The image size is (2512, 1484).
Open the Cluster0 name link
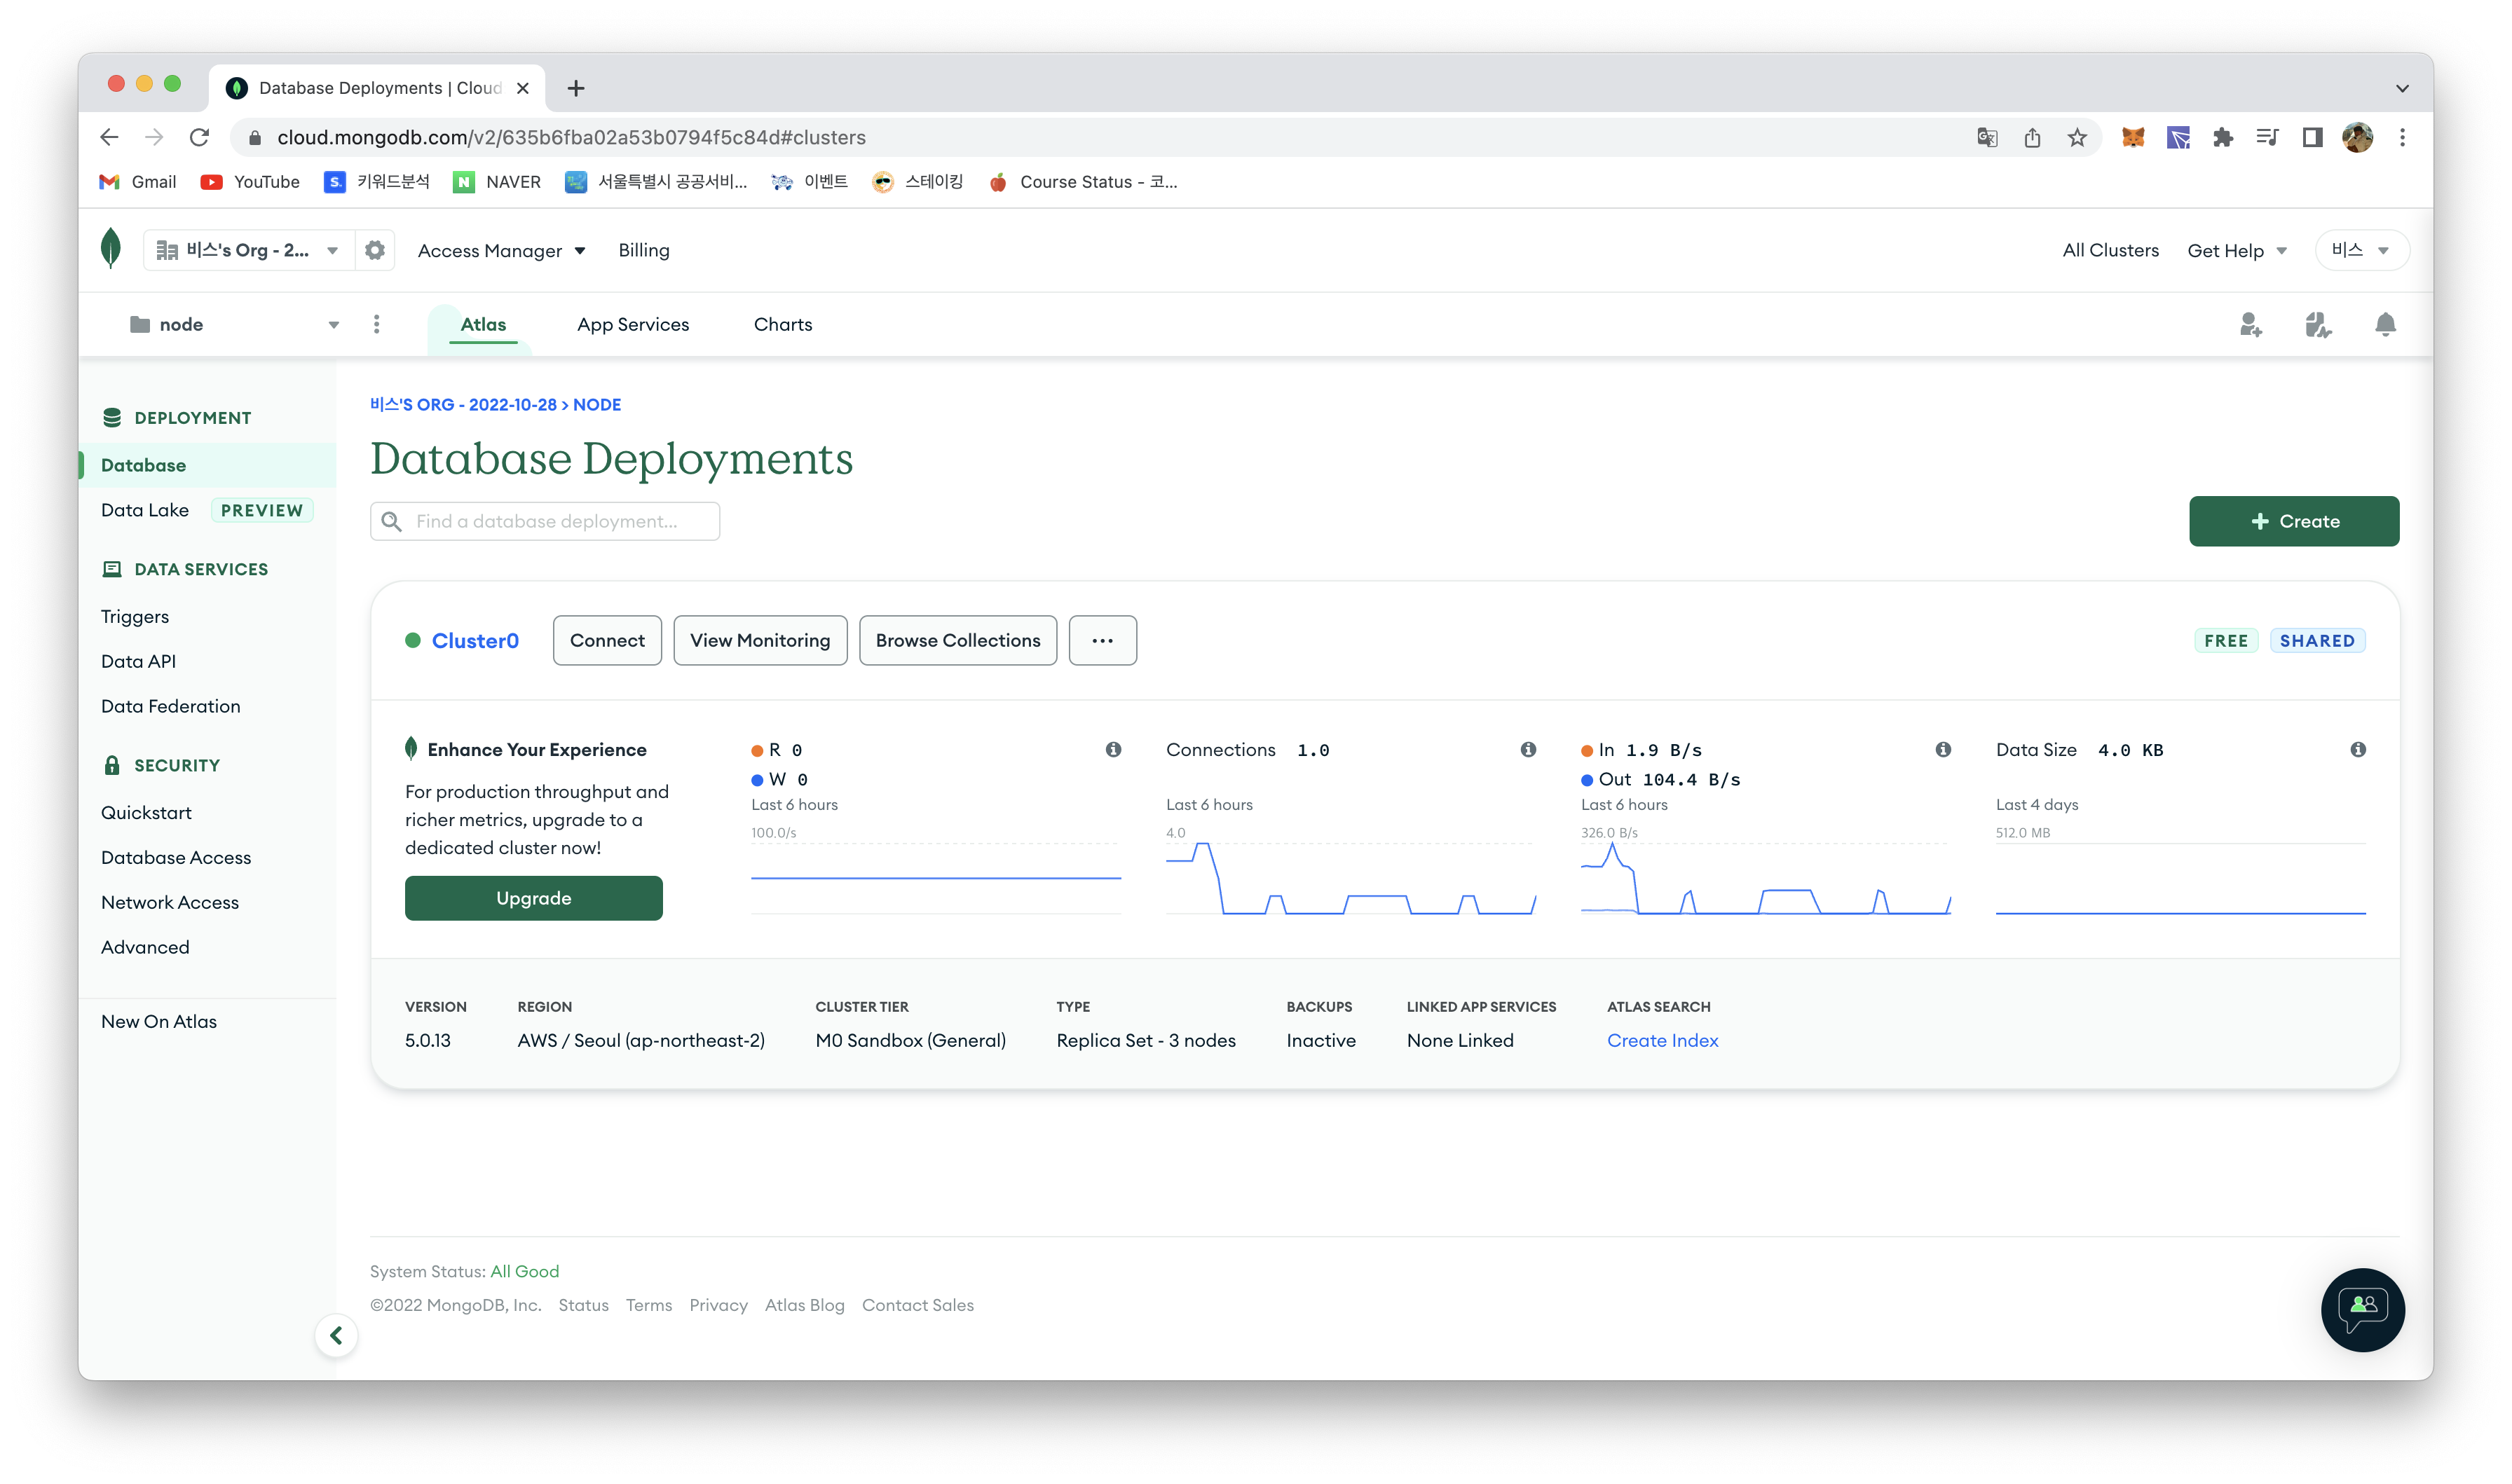[x=475, y=640]
